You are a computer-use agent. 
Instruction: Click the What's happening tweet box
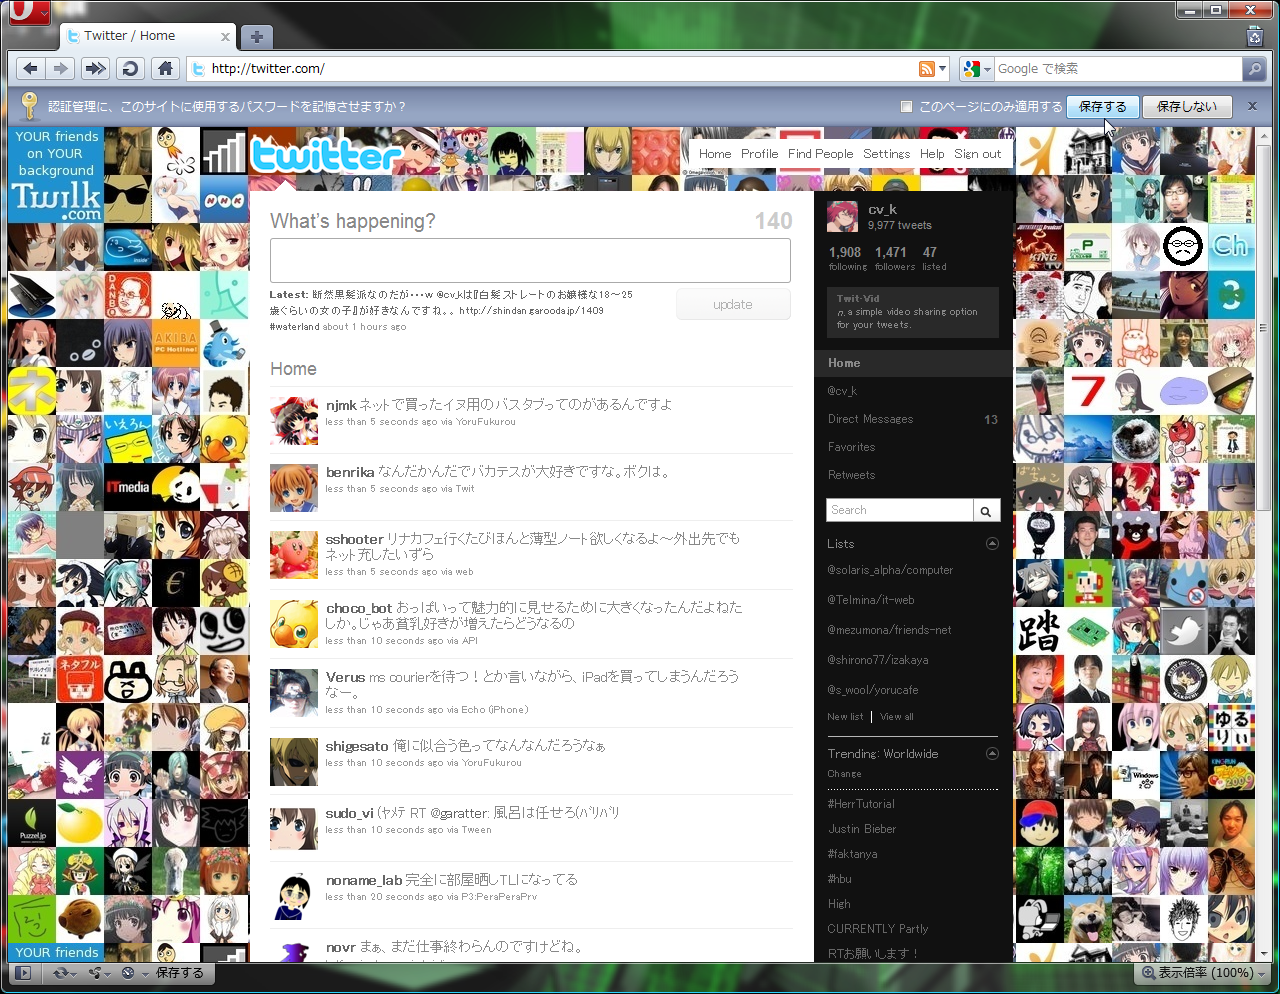click(x=530, y=260)
